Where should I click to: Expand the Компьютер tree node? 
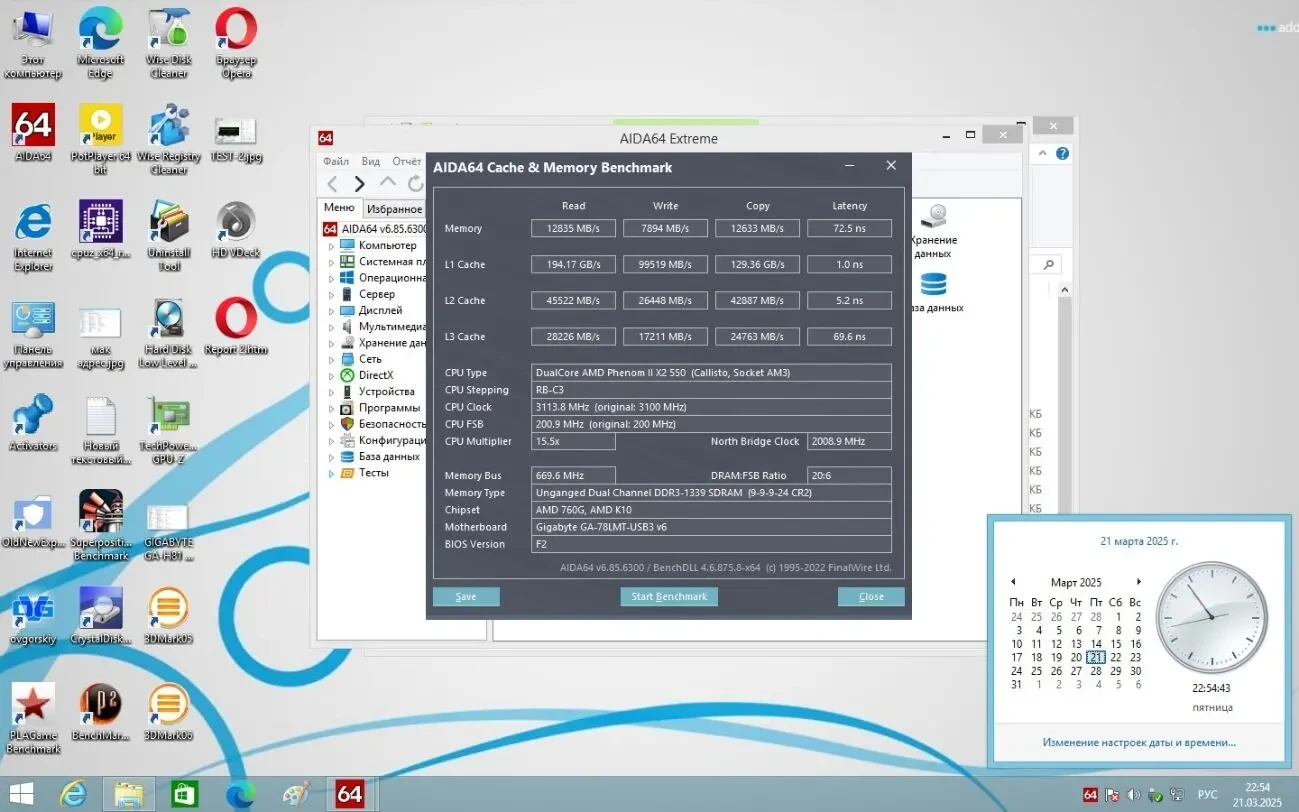(333, 245)
